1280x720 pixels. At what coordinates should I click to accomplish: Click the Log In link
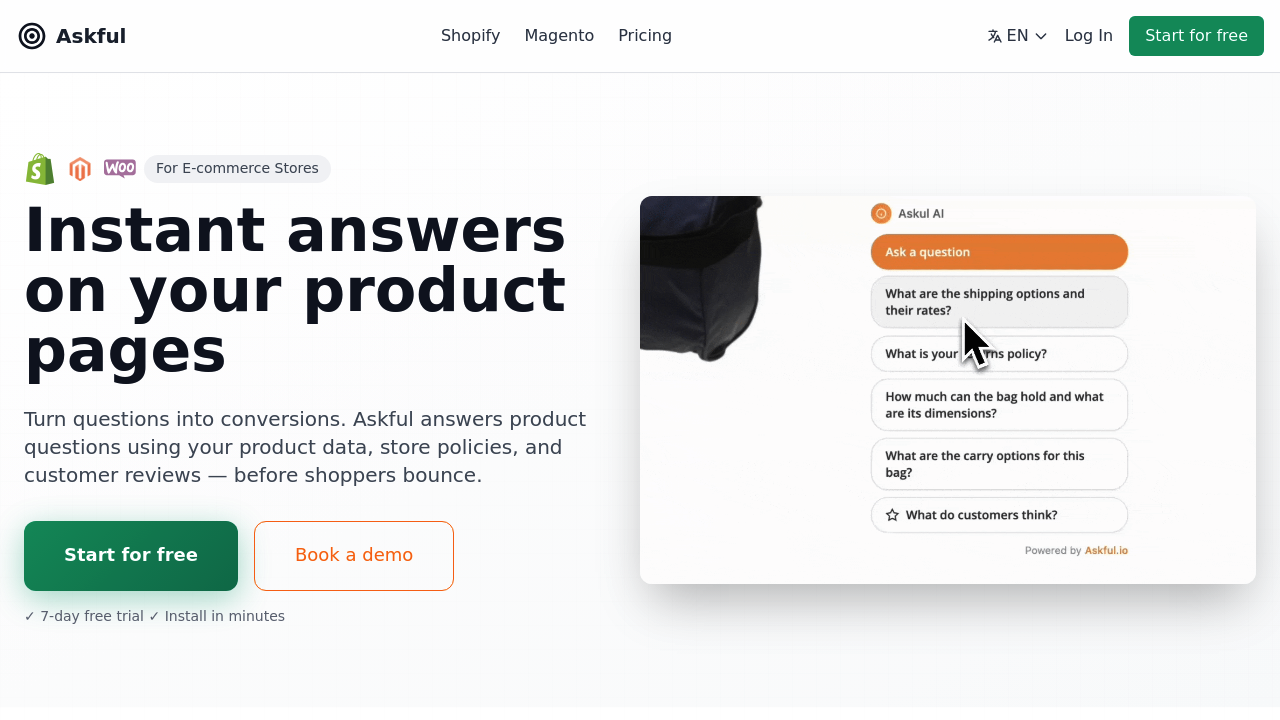point(1088,36)
